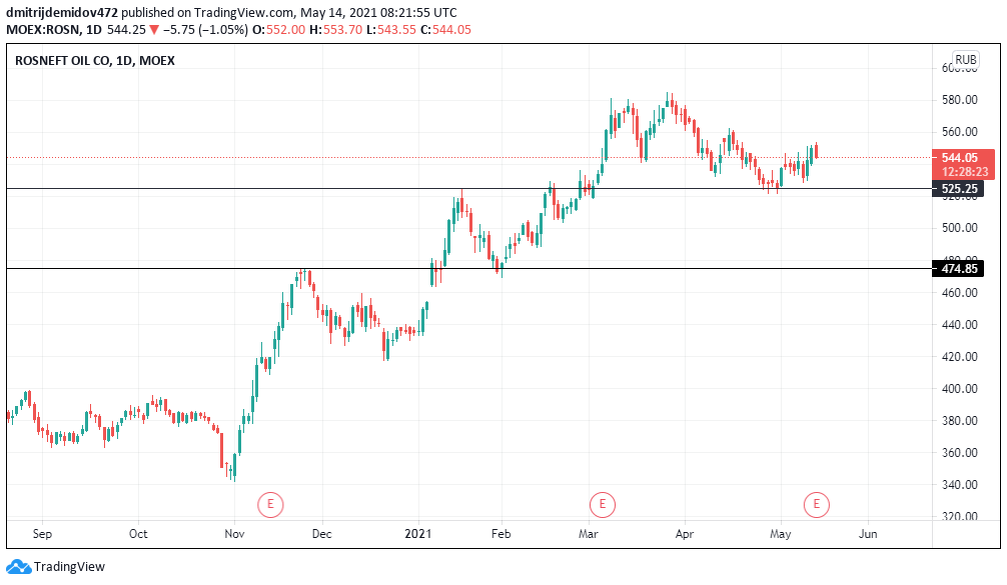Viewport: 1007px width, 585px height.
Task: Click the low value L:543.55
Action: coord(391,30)
